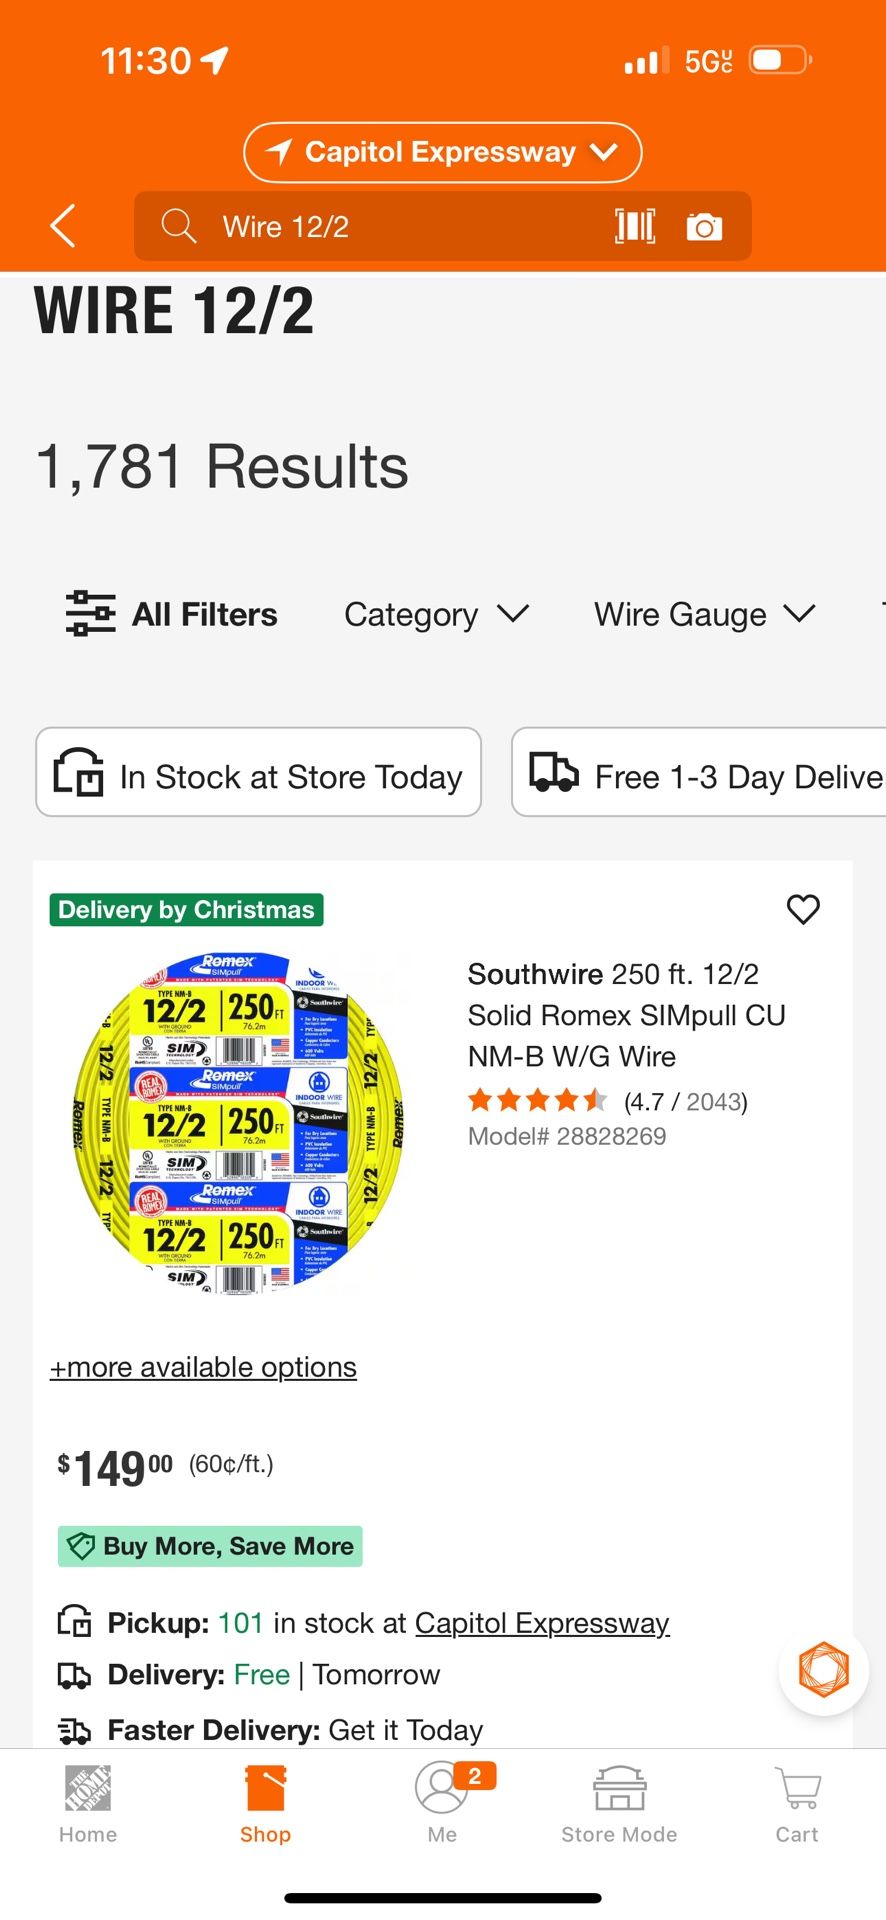Open the barcode scanner icon
The width and height of the screenshot is (886, 1920).
635,227
